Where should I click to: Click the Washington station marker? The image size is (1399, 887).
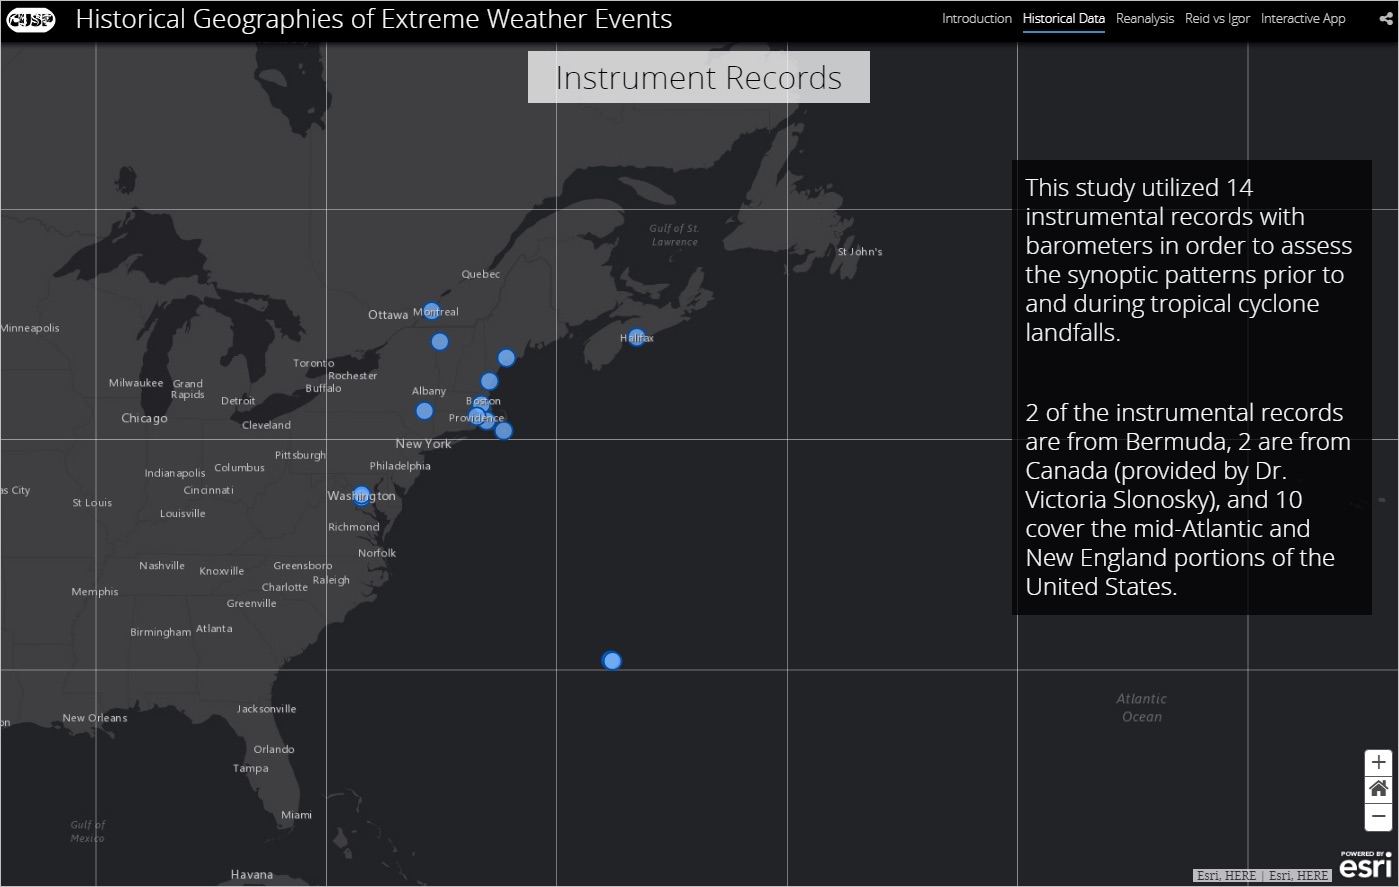(x=361, y=495)
